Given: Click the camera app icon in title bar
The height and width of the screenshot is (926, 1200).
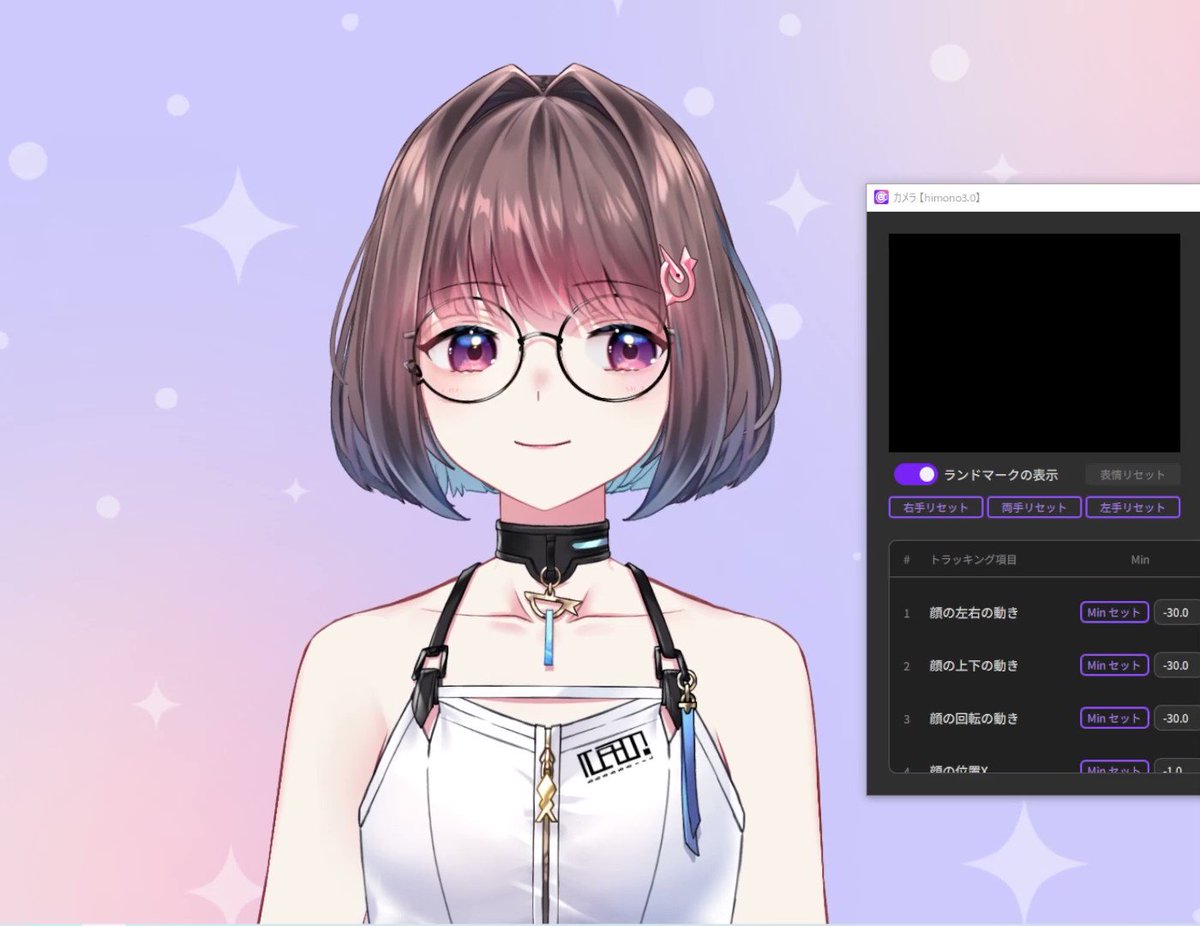Looking at the screenshot, I should click(881, 198).
